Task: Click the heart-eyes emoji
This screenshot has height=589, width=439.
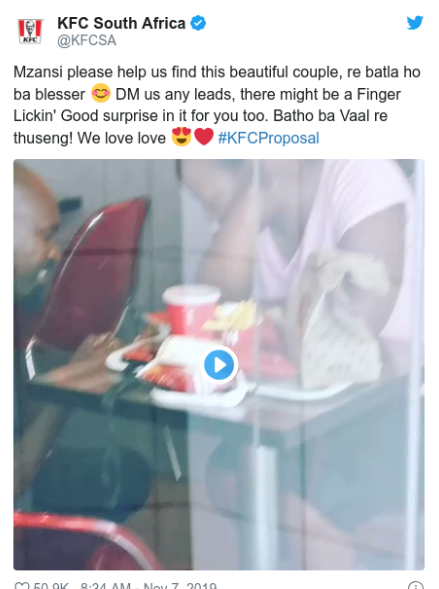Action: pyautogui.click(x=181, y=137)
